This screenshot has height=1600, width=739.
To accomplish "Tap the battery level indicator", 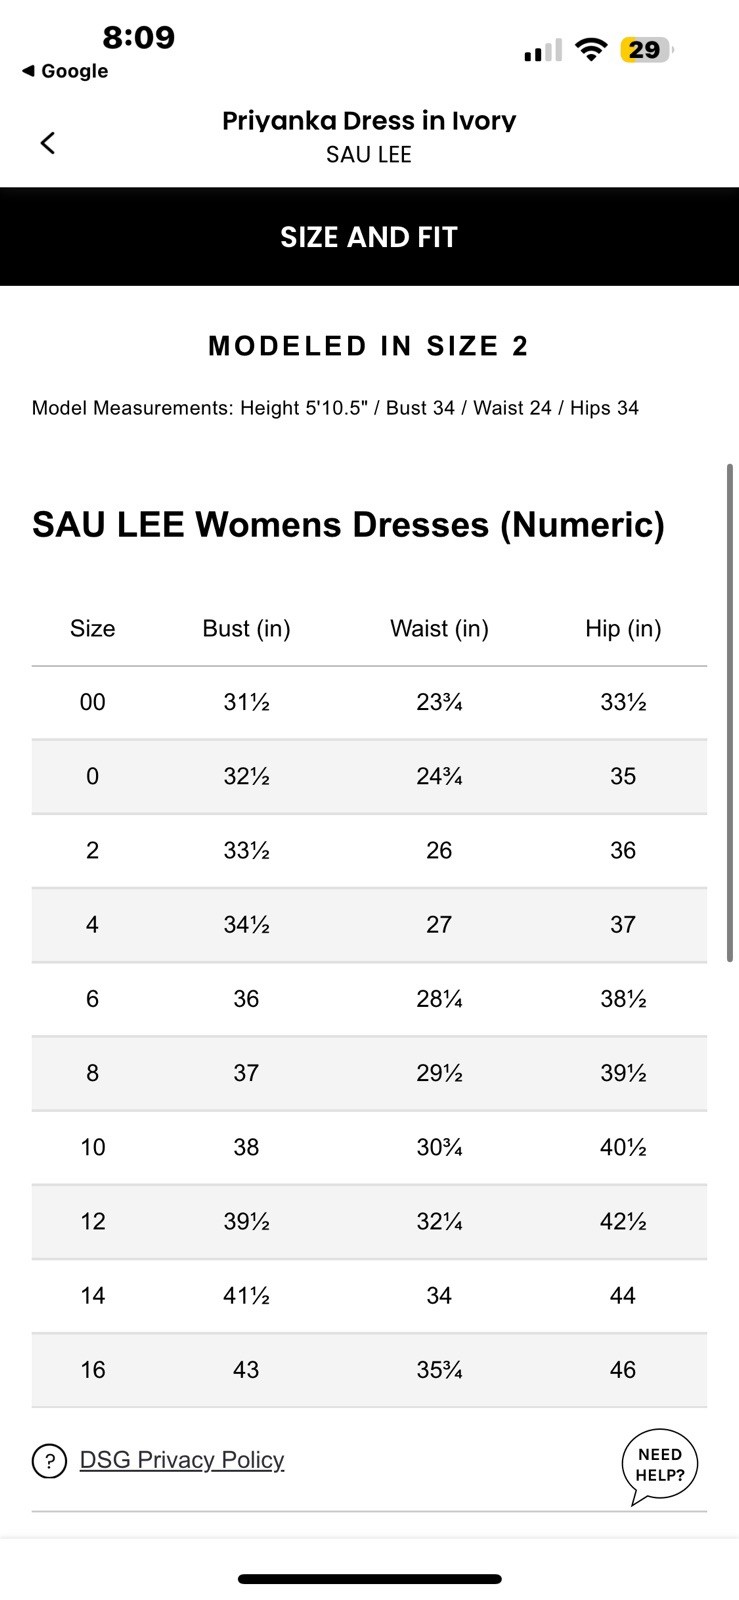I will [x=646, y=49].
